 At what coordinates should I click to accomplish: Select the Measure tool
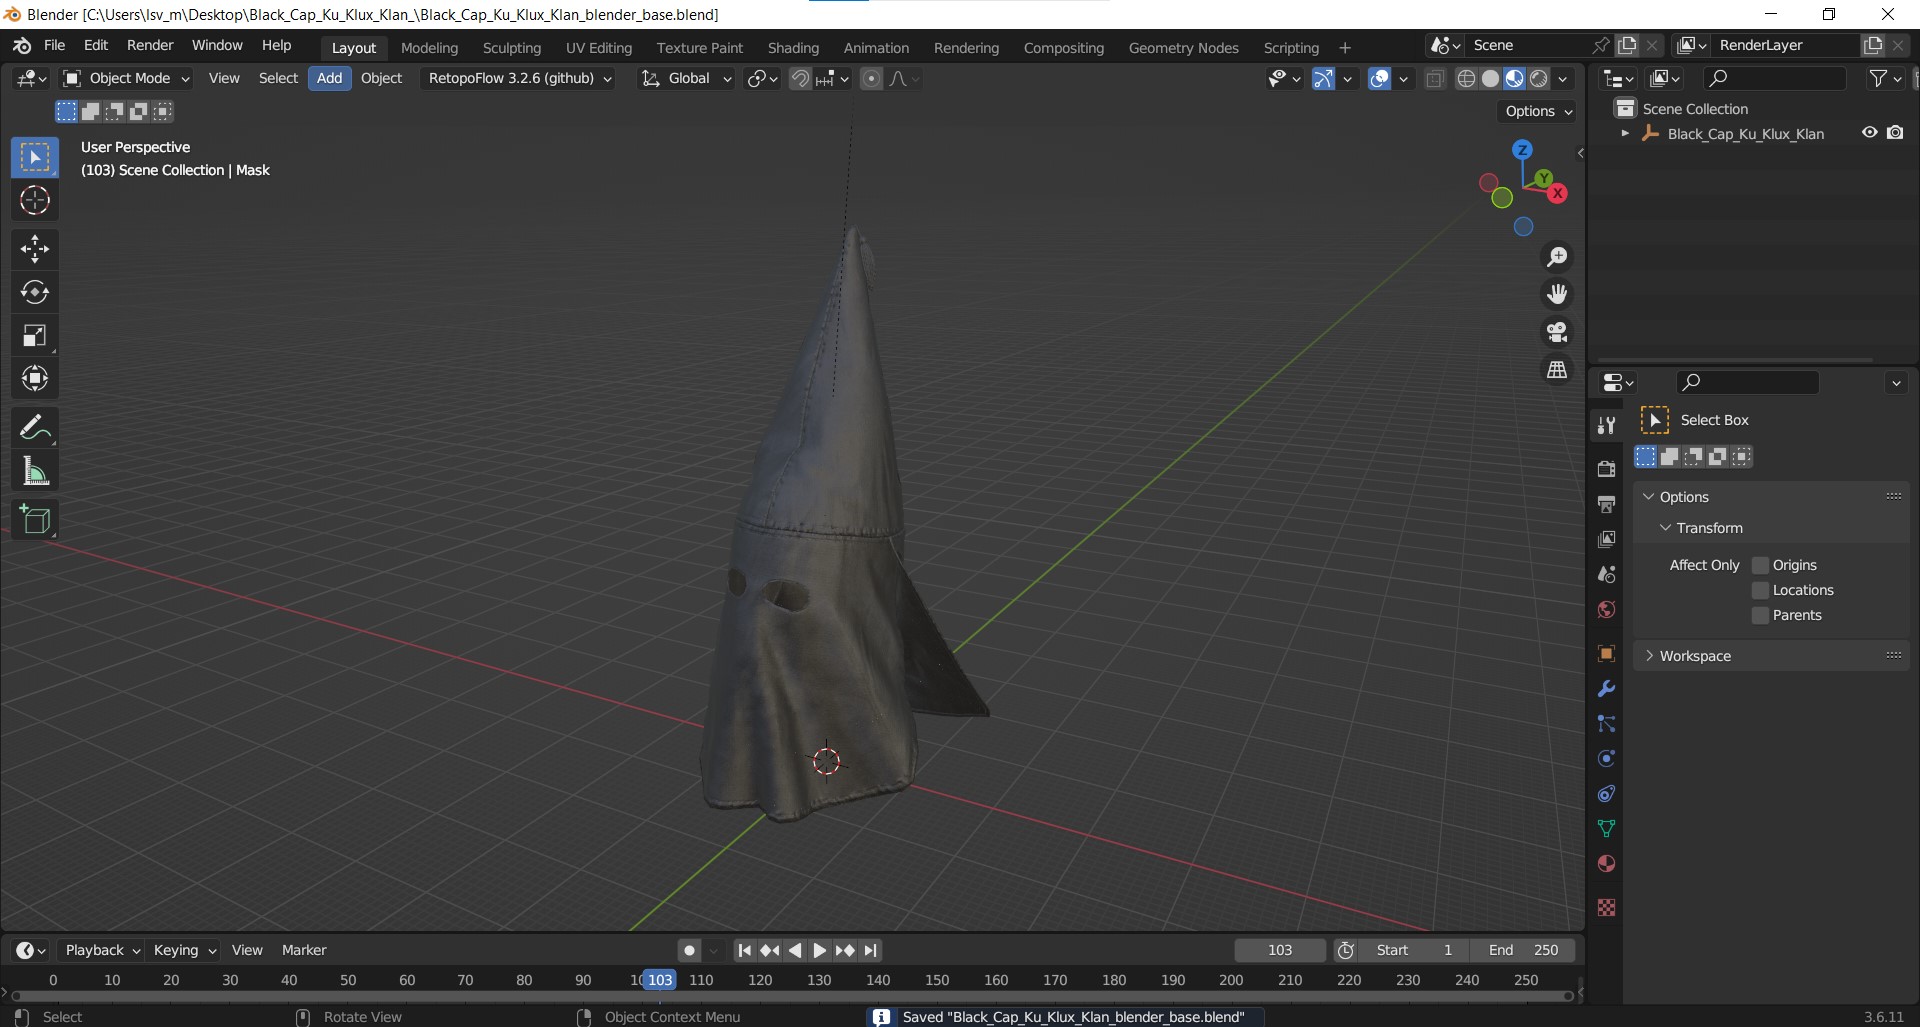(35, 471)
